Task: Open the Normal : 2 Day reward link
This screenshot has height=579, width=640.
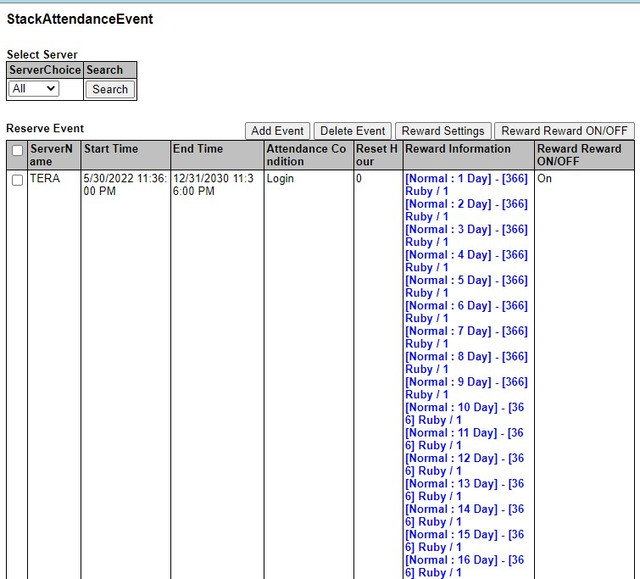Action: (x=466, y=210)
